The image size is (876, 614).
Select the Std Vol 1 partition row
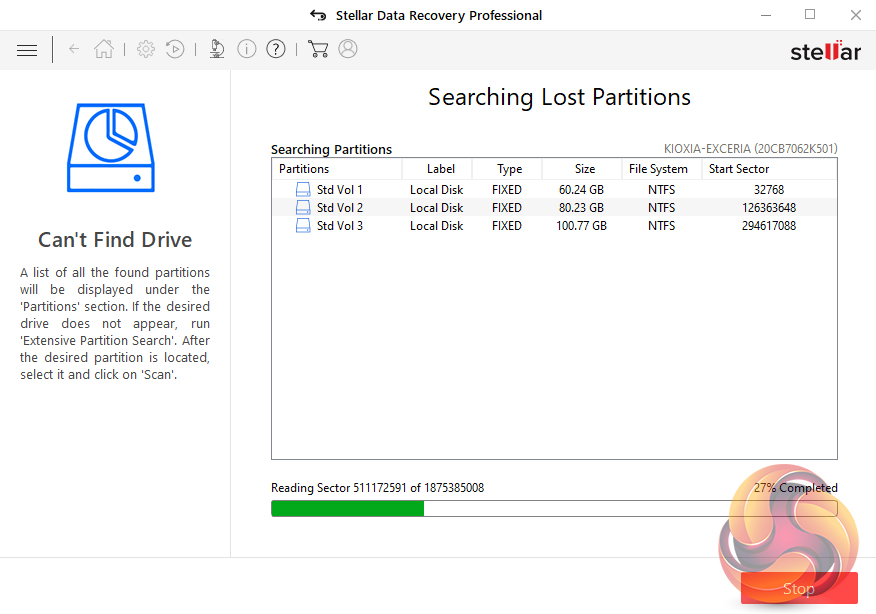[x=339, y=190]
